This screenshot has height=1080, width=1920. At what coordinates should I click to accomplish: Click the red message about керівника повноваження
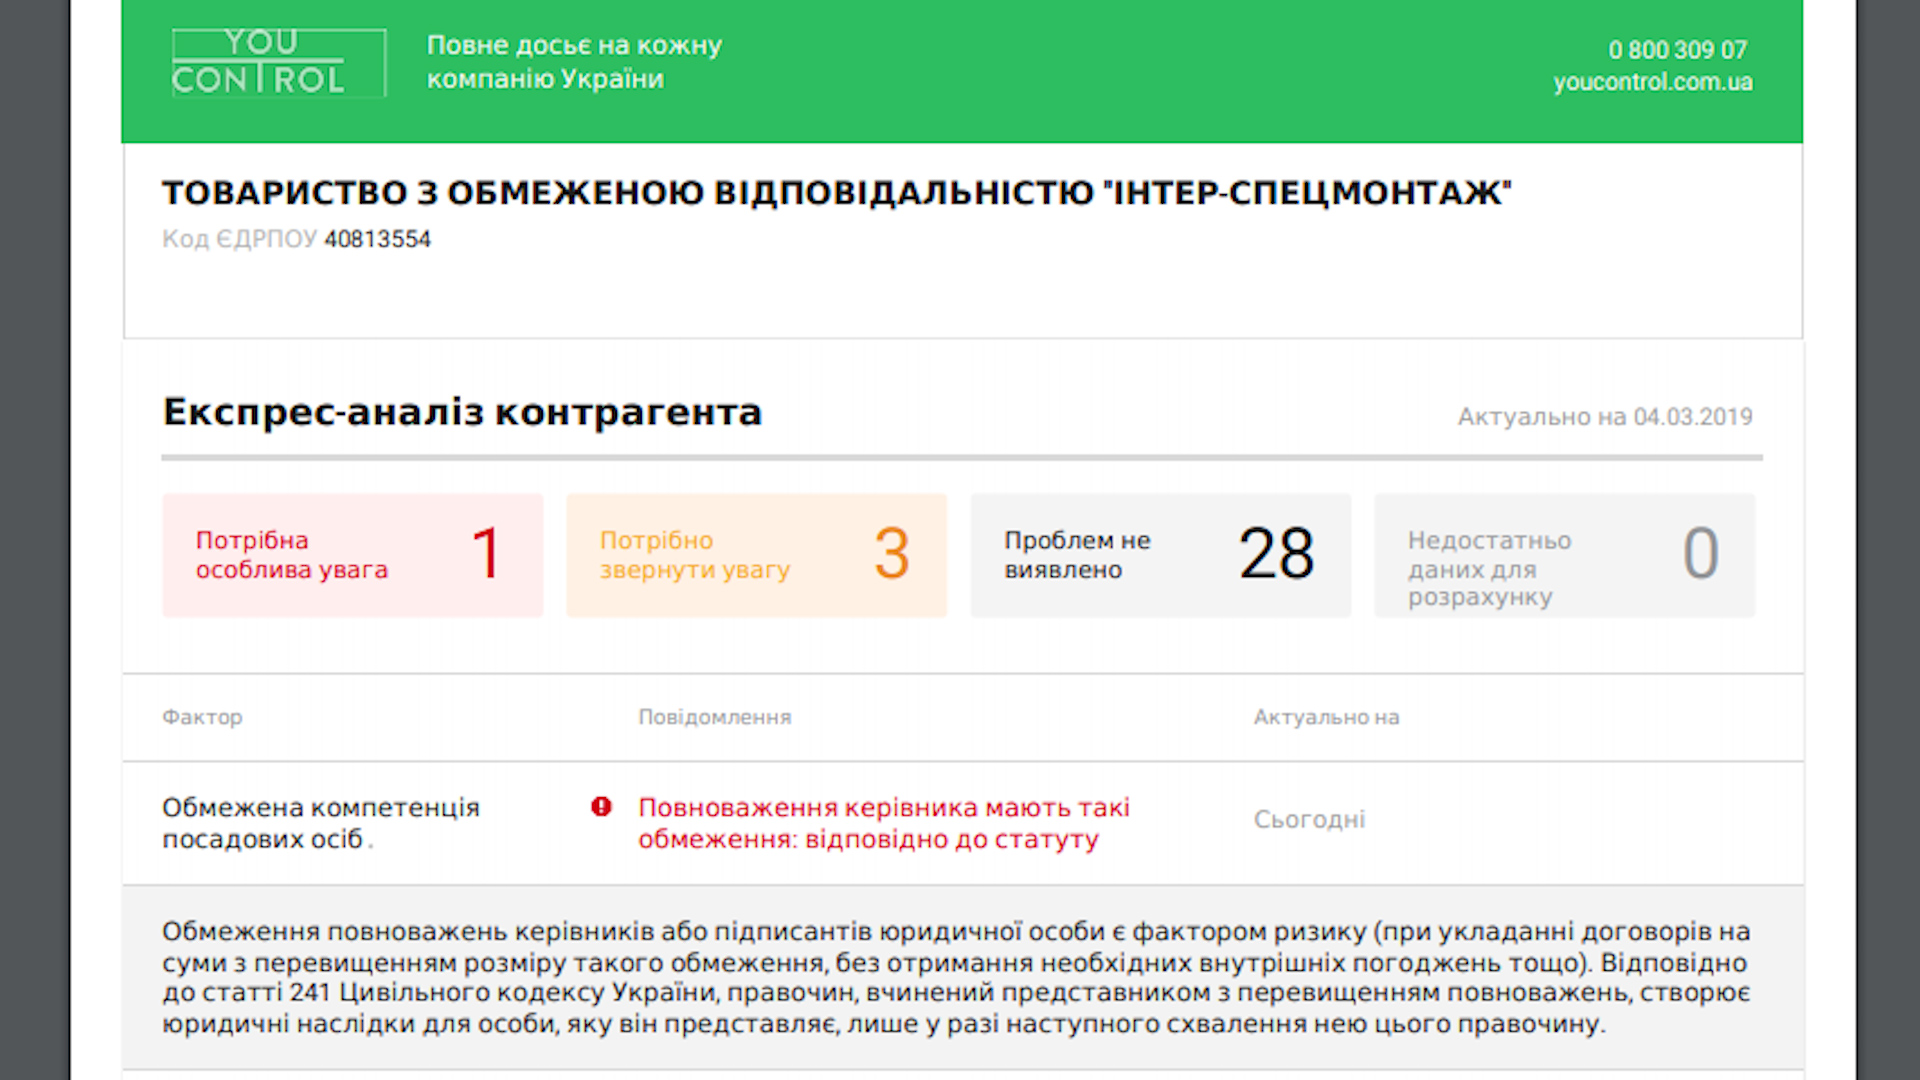point(884,823)
